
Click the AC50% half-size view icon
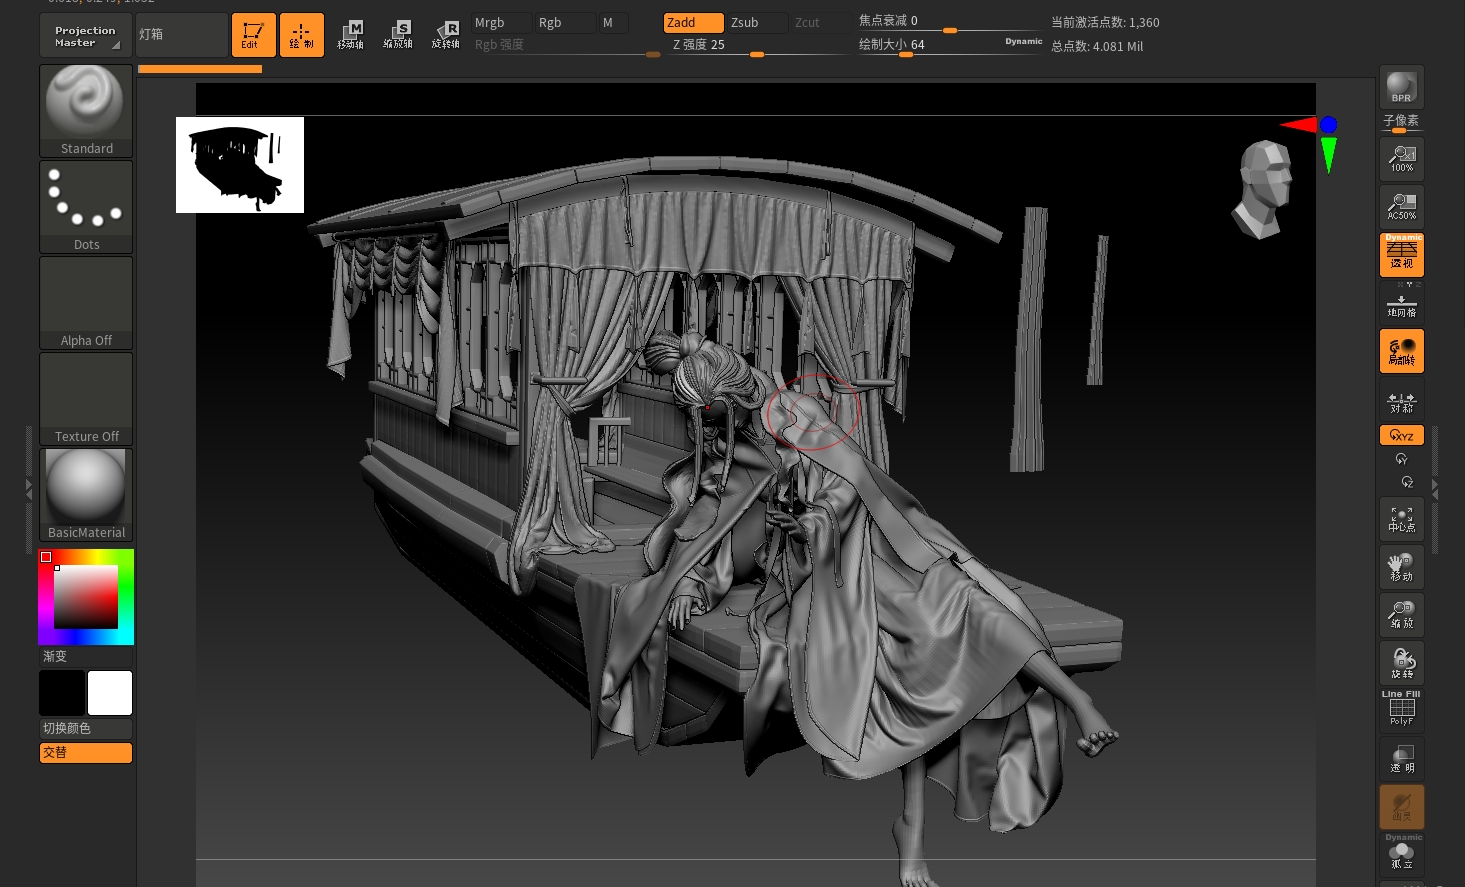tap(1402, 207)
